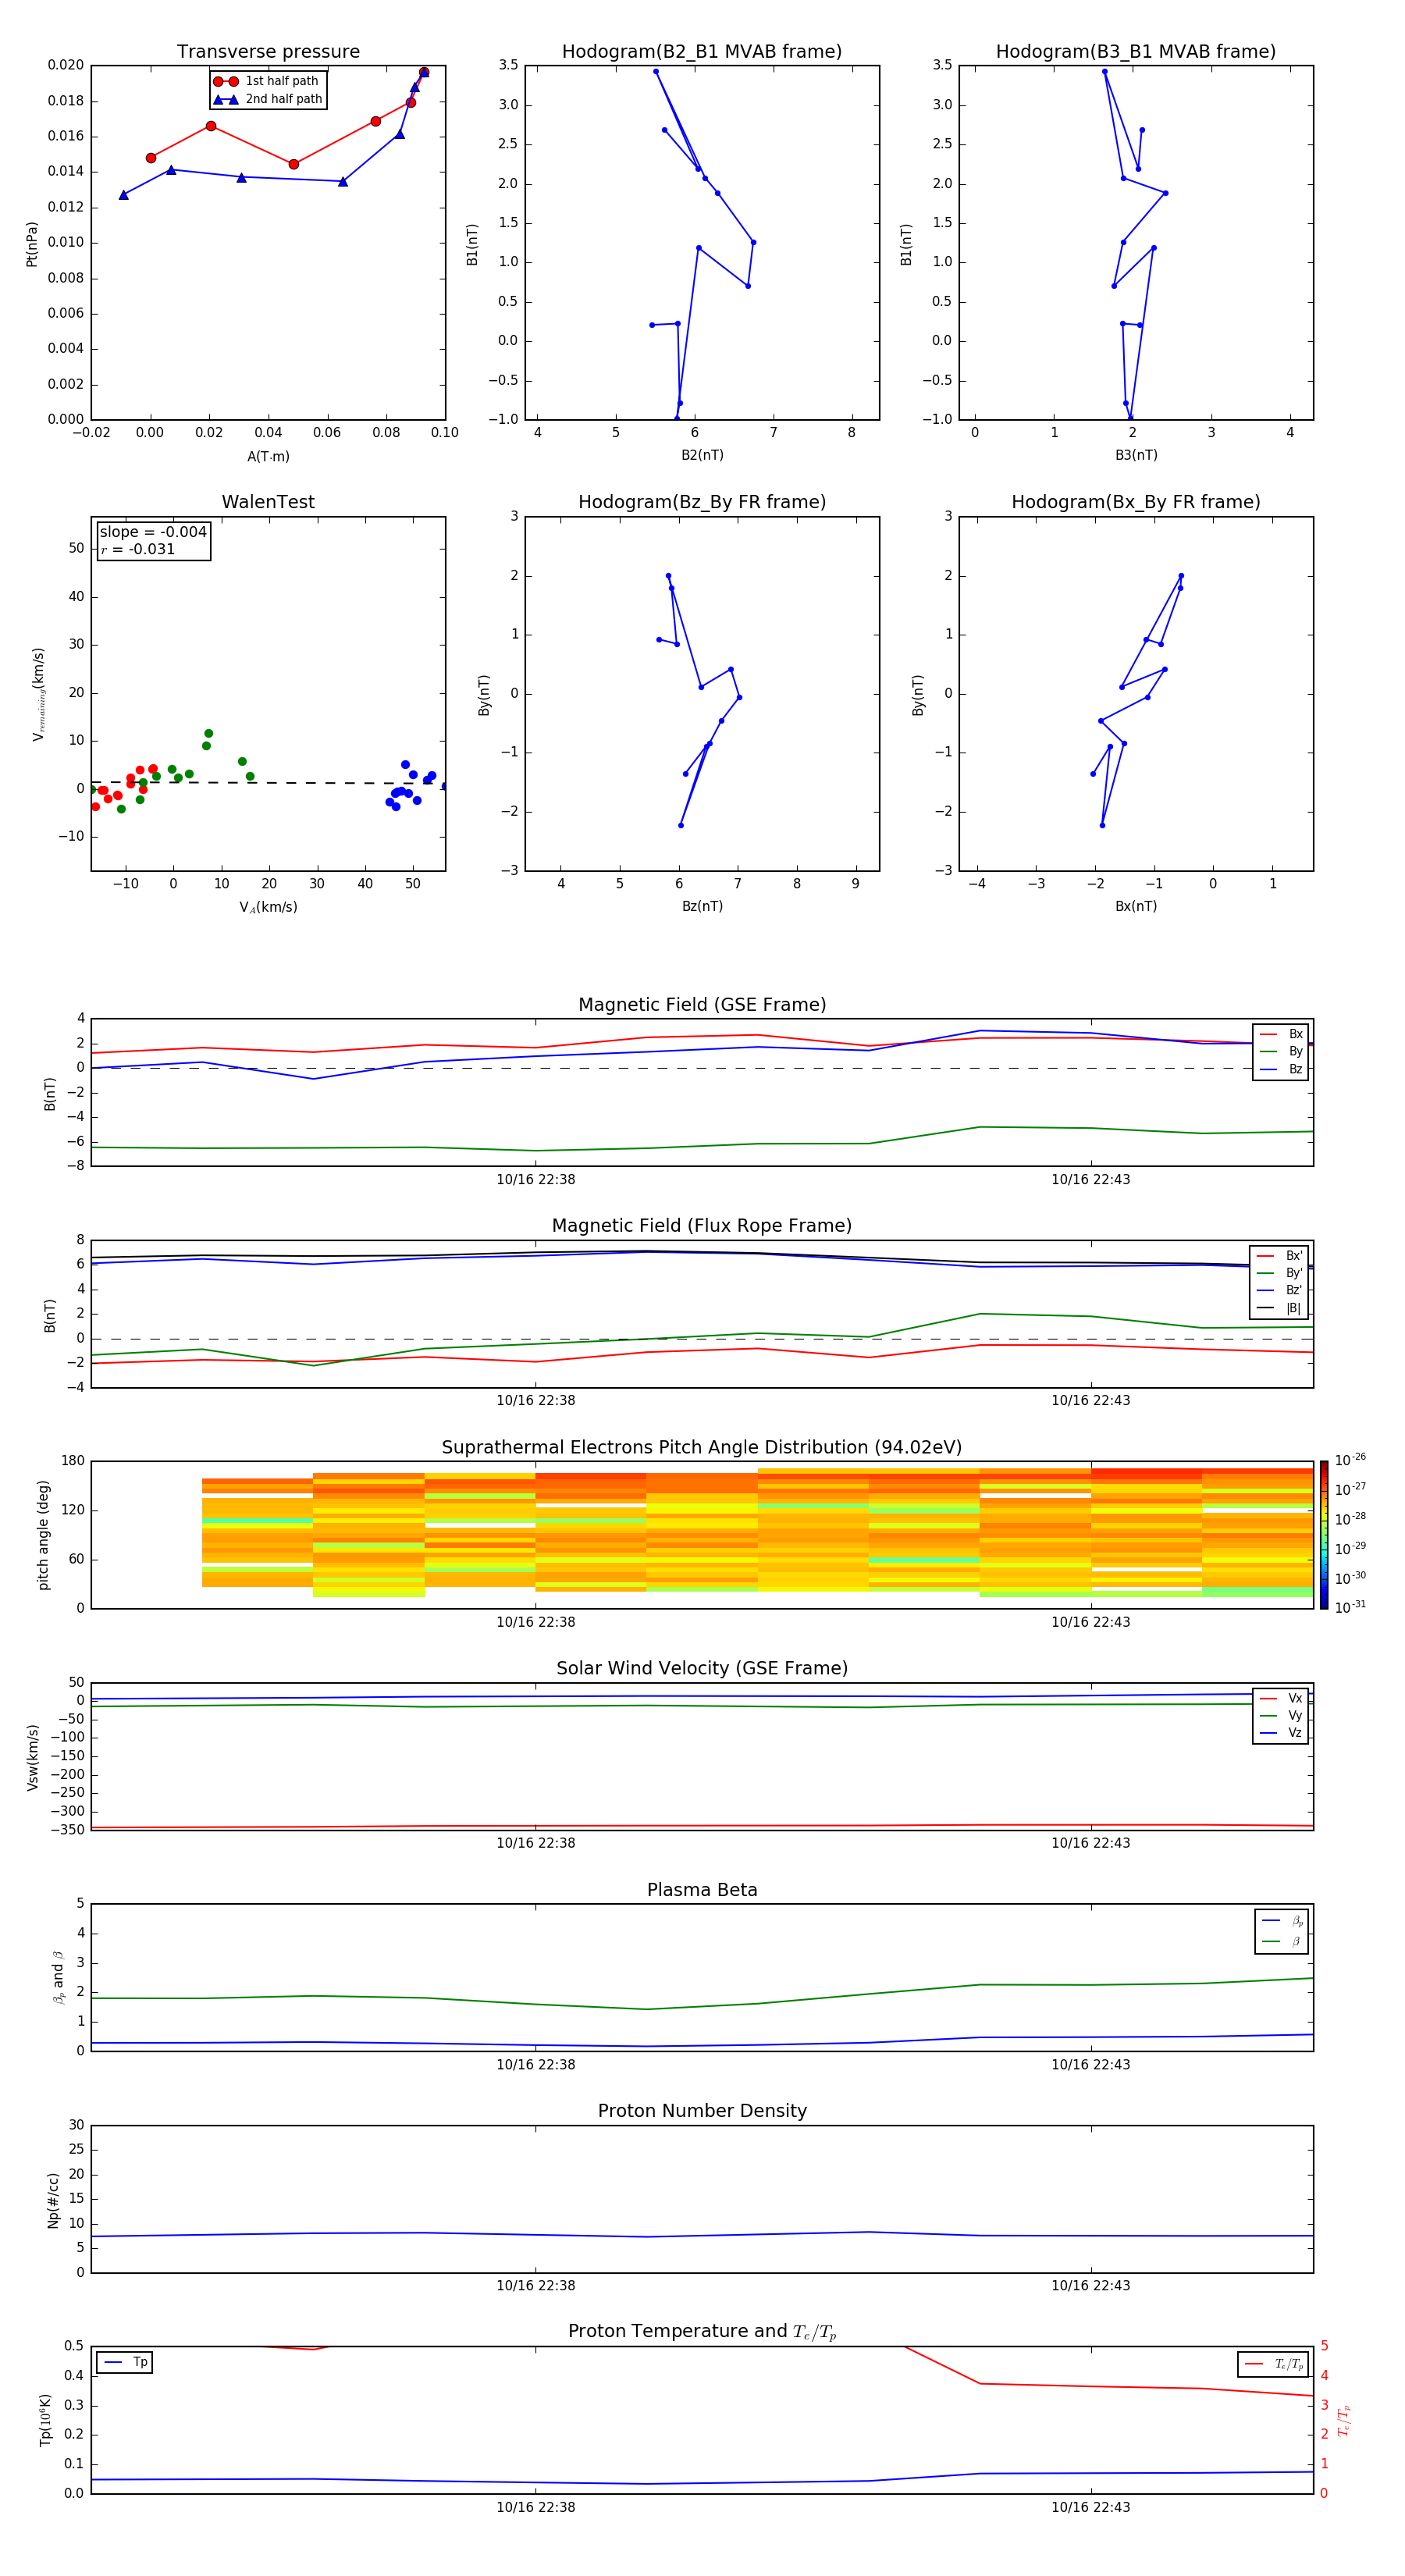The height and width of the screenshot is (2576, 1405).
Task: Click the Pt(nPa) y-axis label
Action: pyautogui.click(x=31, y=244)
